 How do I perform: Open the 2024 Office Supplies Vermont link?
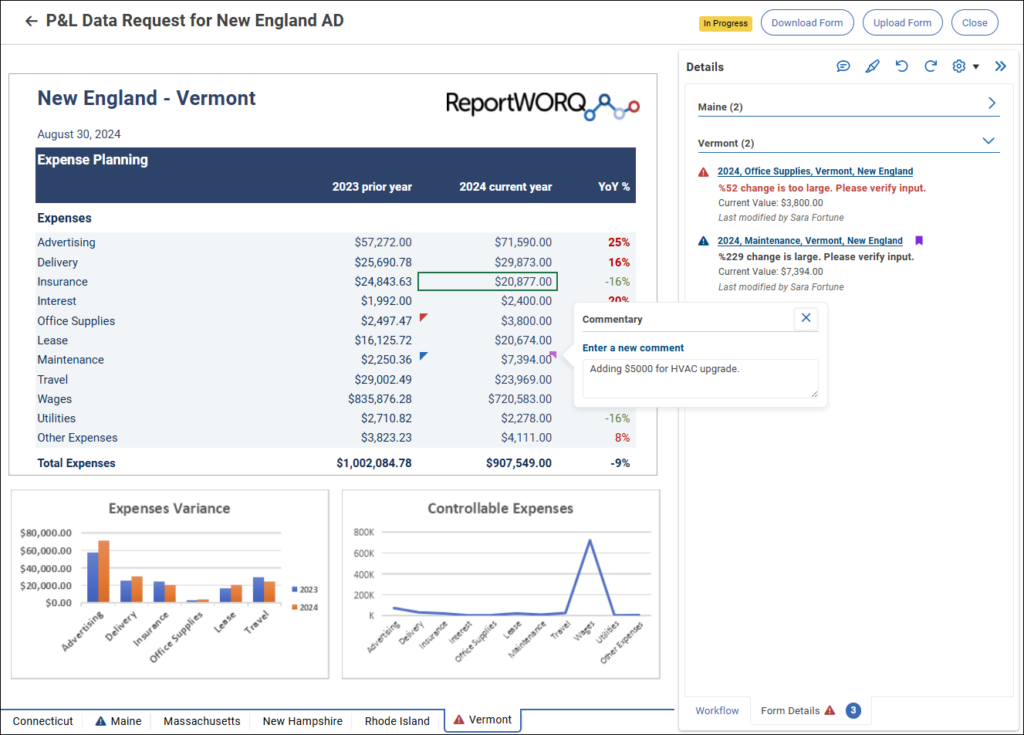point(815,172)
